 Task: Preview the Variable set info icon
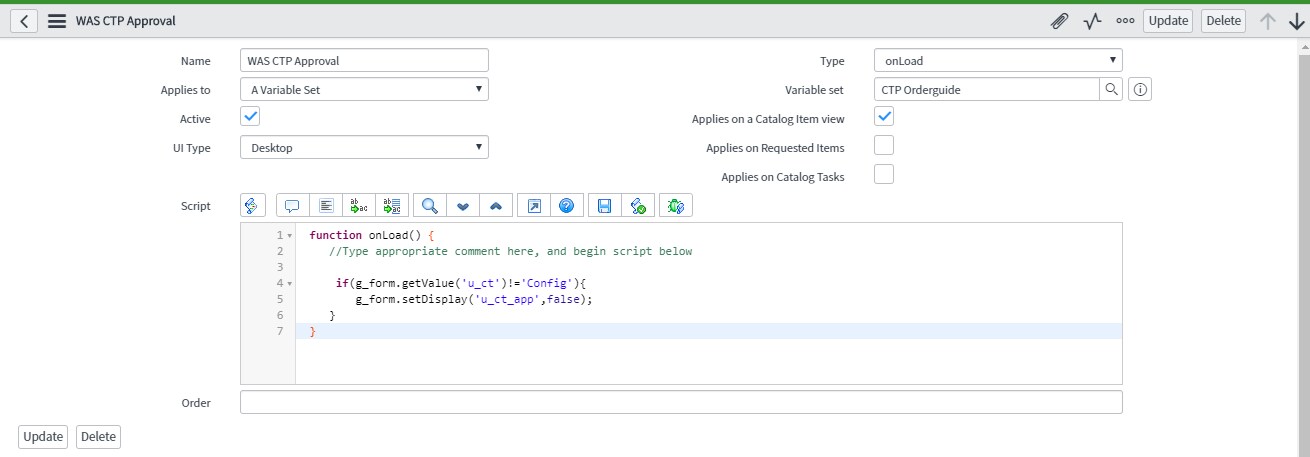pyautogui.click(x=1140, y=90)
